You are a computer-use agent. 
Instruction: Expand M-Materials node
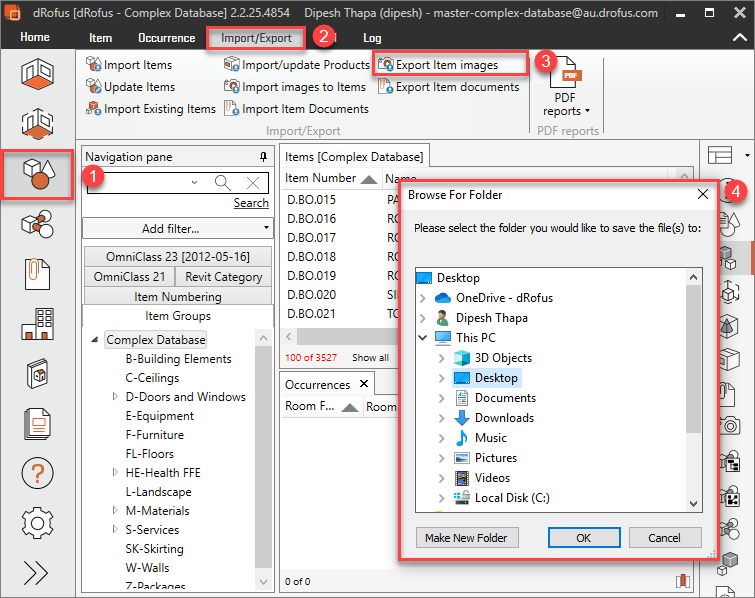(x=115, y=510)
